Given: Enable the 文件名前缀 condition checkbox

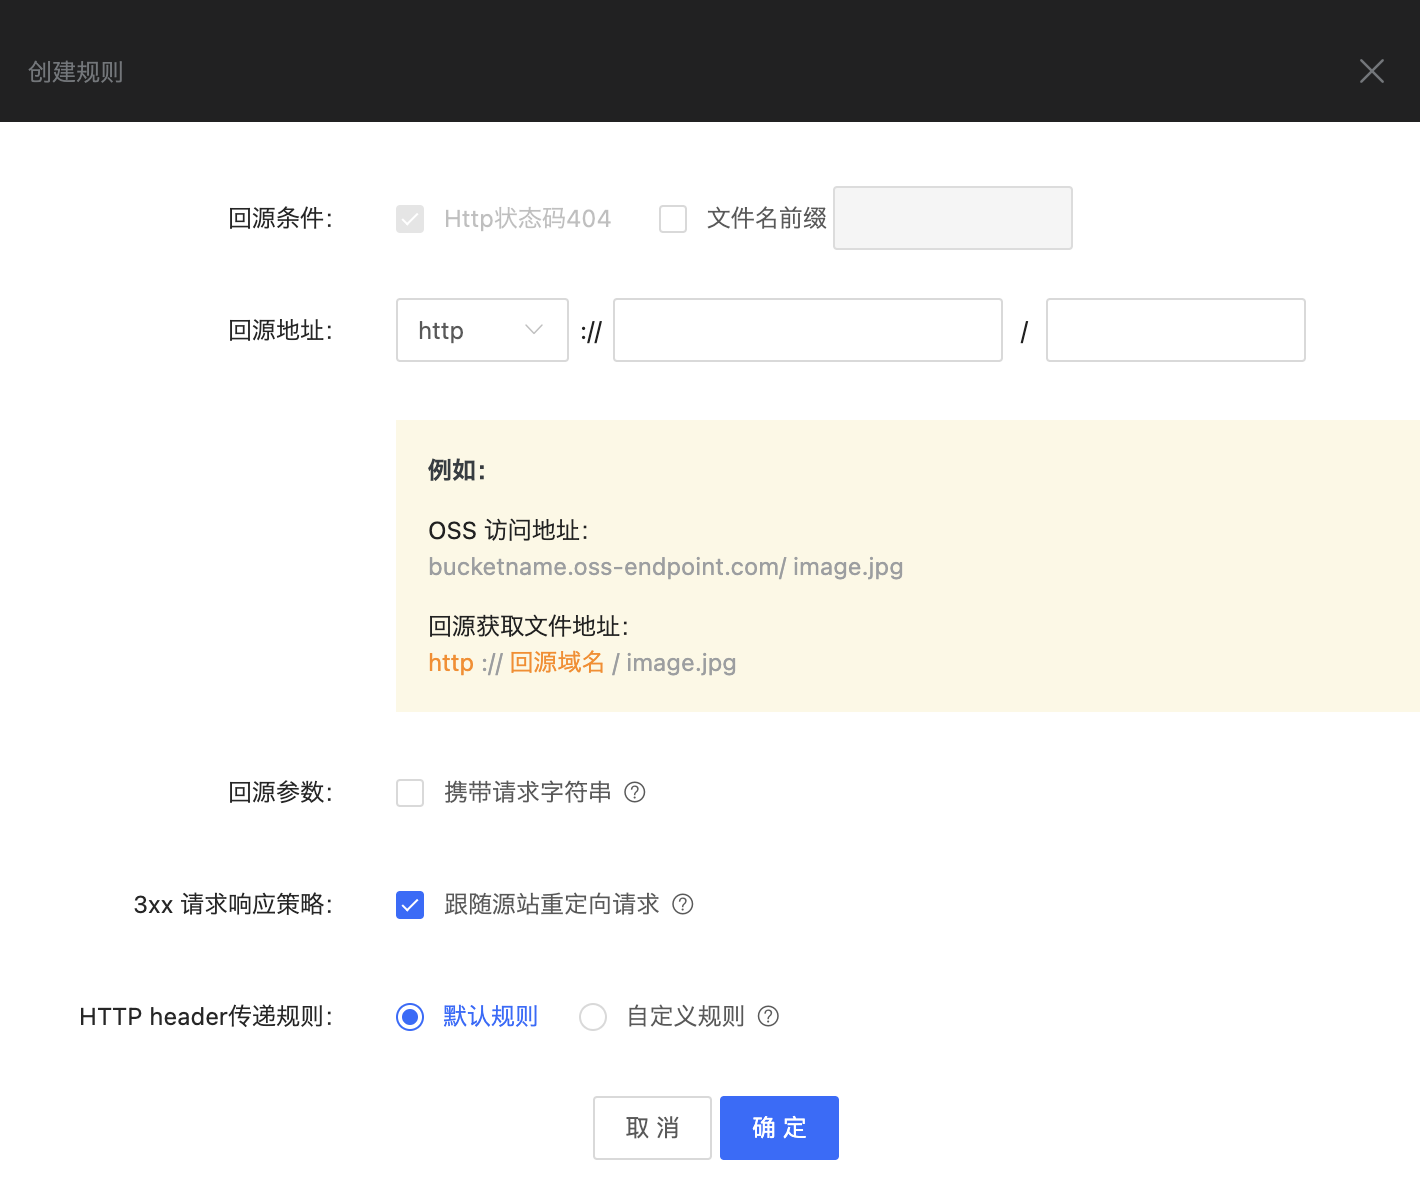Looking at the screenshot, I should click(x=673, y=218).
